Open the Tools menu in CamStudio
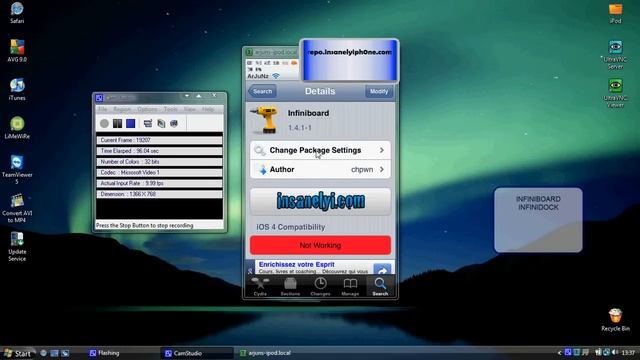640x360 pixels. (171, 109)
